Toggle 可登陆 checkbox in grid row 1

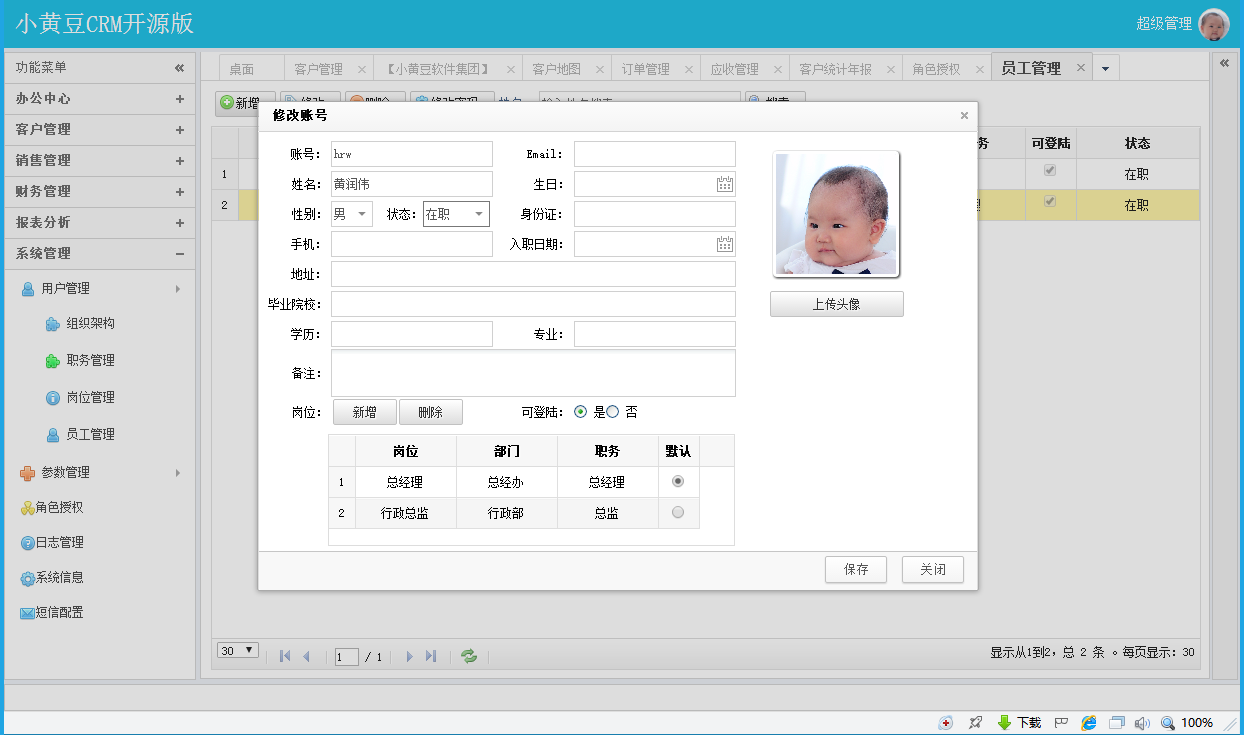tap(1049, 170)
